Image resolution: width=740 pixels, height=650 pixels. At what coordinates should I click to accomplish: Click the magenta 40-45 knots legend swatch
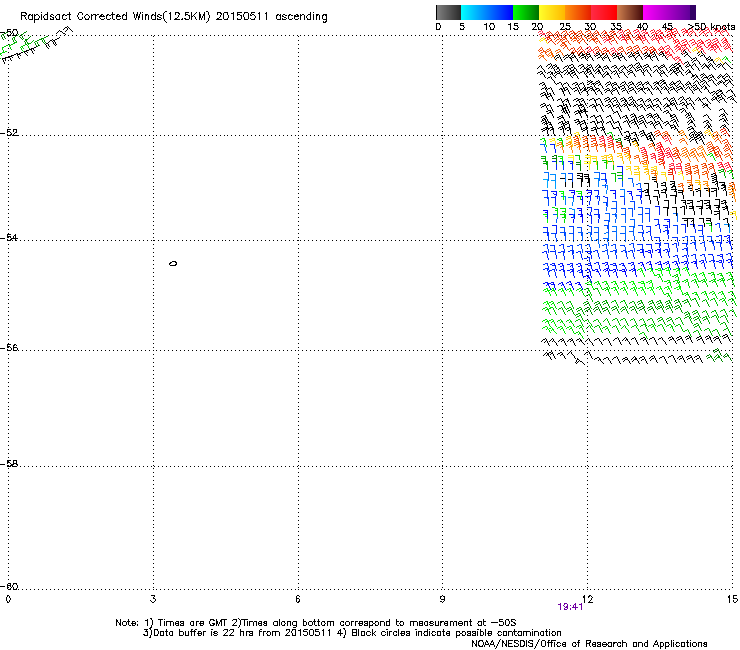656,12
